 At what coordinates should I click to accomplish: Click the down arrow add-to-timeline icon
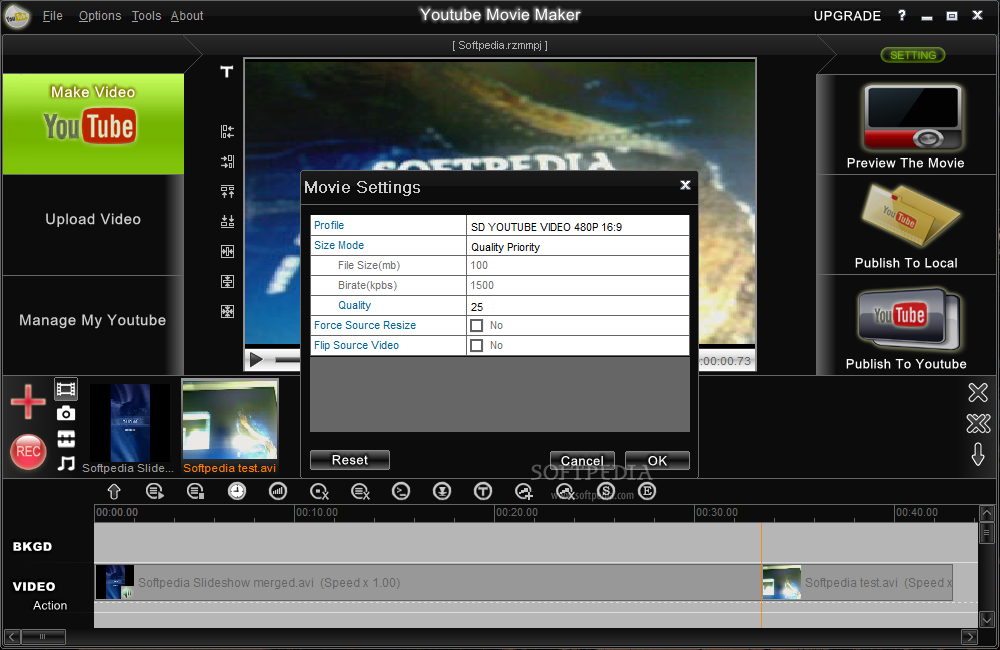pos(978,454)
